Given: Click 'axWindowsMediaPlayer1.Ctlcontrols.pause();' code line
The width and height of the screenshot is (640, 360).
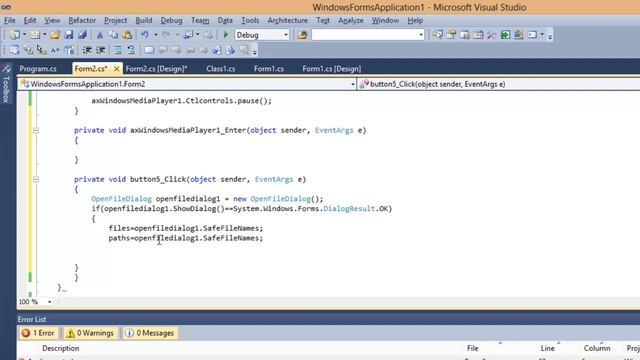Looking at the screenshot, I should (181, 101).
